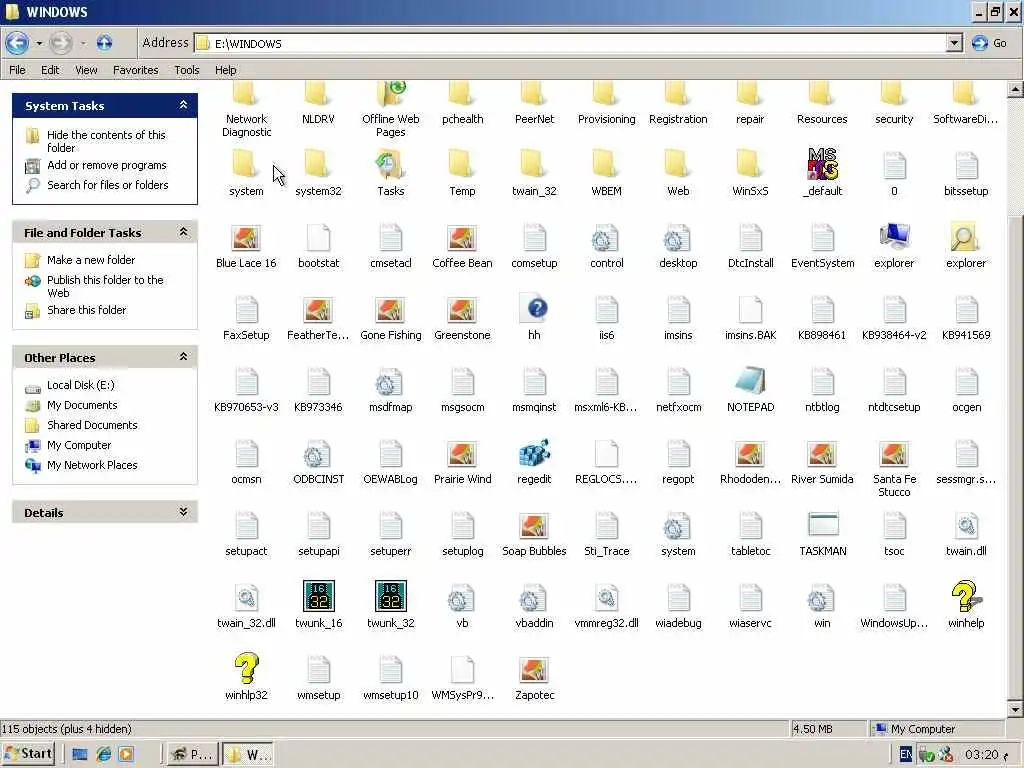Viewport: 1024px width, 768px height.
Task: Switch to the P... taskbar button
Action: [x=191, y=754]
